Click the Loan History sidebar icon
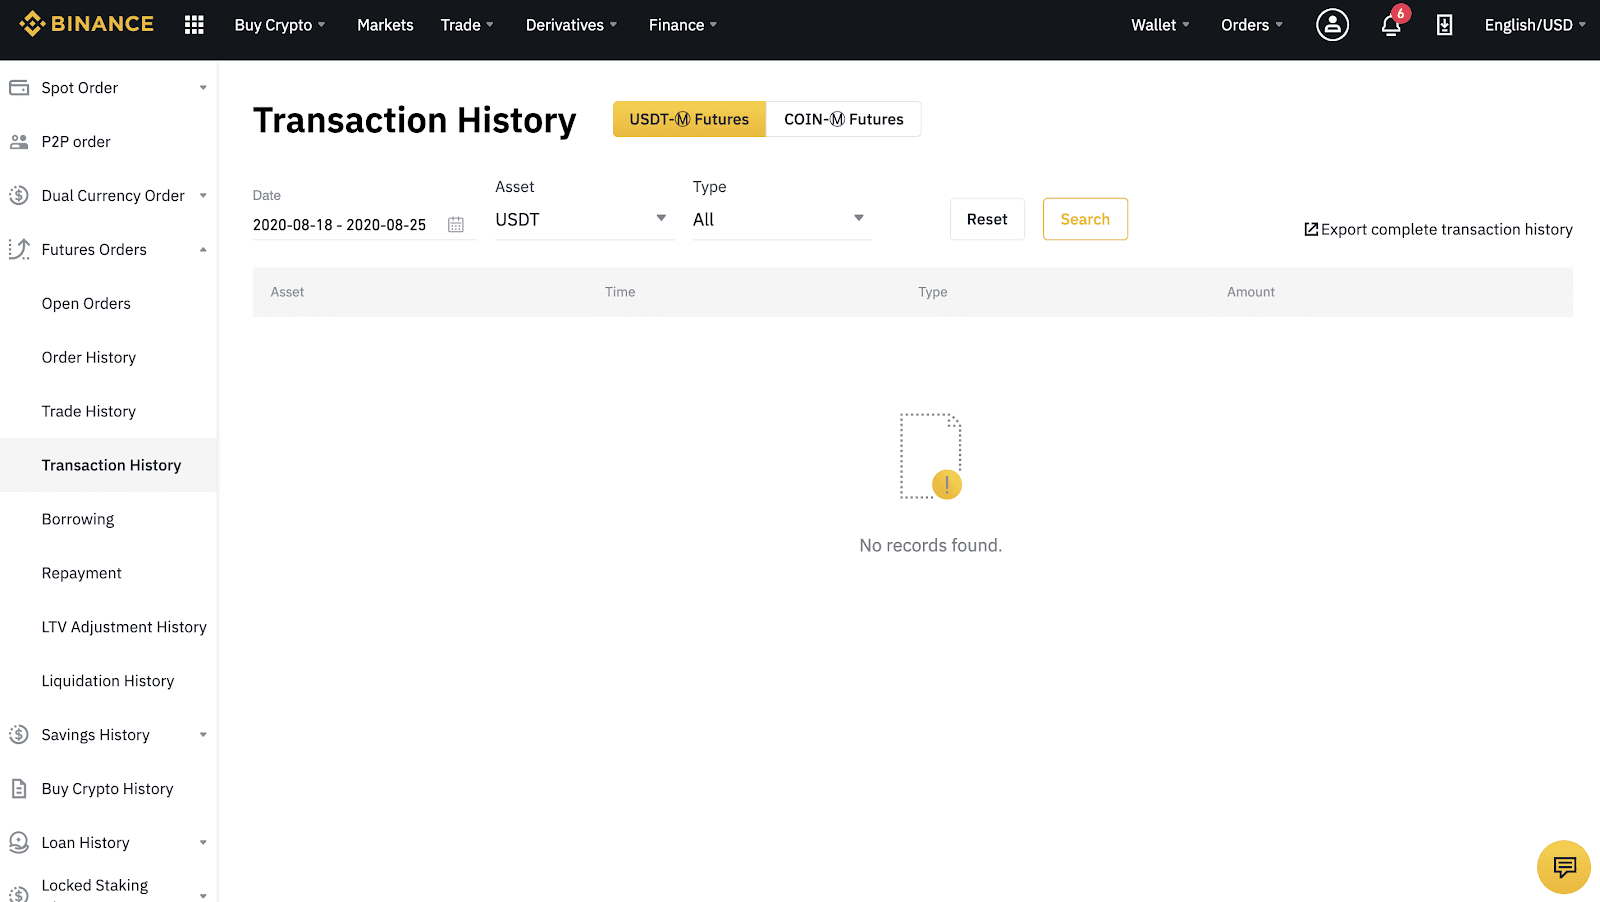Viewport: 1600px width, 902px height. 19,843
